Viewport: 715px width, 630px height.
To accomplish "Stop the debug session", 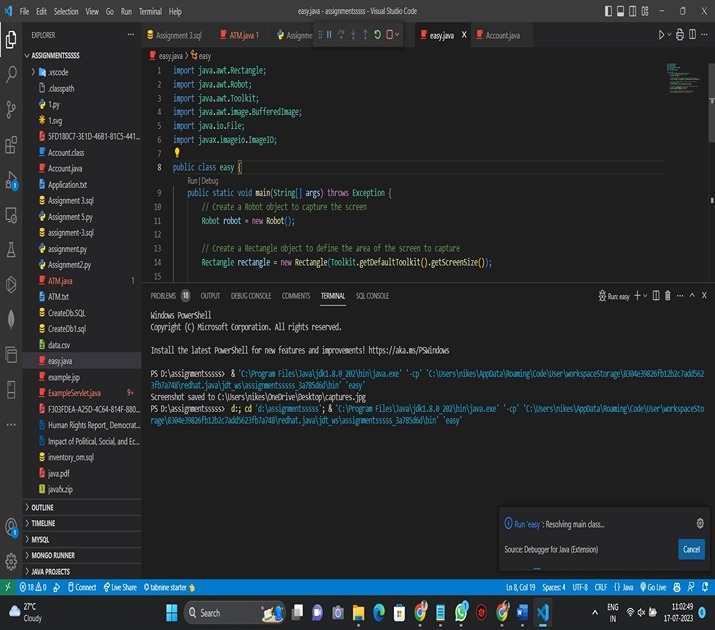I will click(x=389, y=35).
